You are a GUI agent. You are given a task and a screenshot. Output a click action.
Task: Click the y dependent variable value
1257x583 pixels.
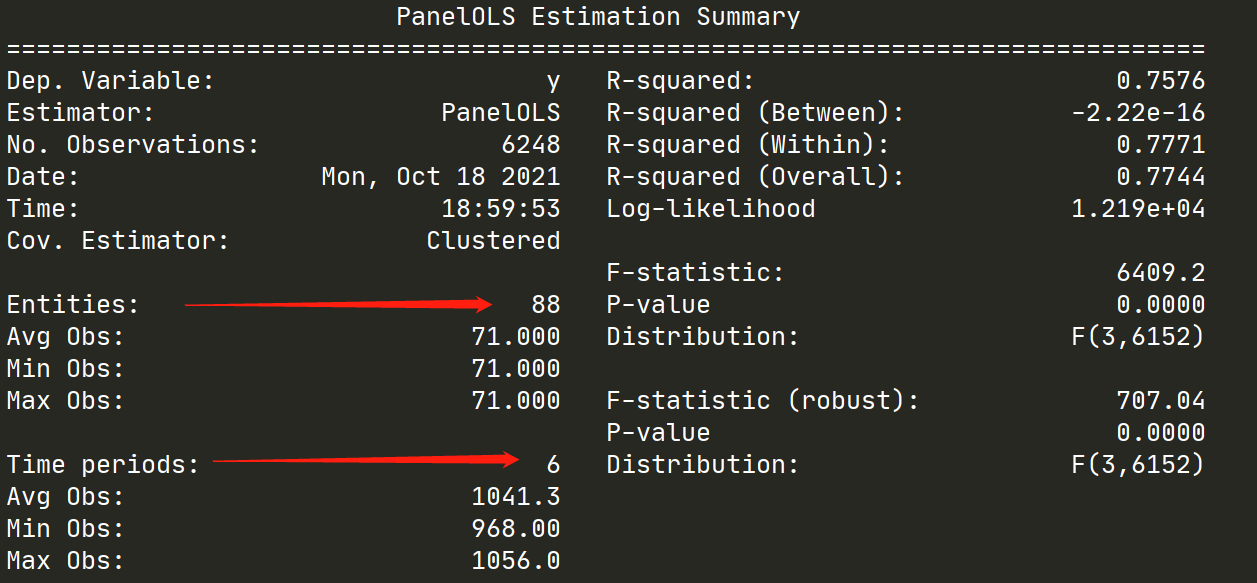(x=553, y=80)
